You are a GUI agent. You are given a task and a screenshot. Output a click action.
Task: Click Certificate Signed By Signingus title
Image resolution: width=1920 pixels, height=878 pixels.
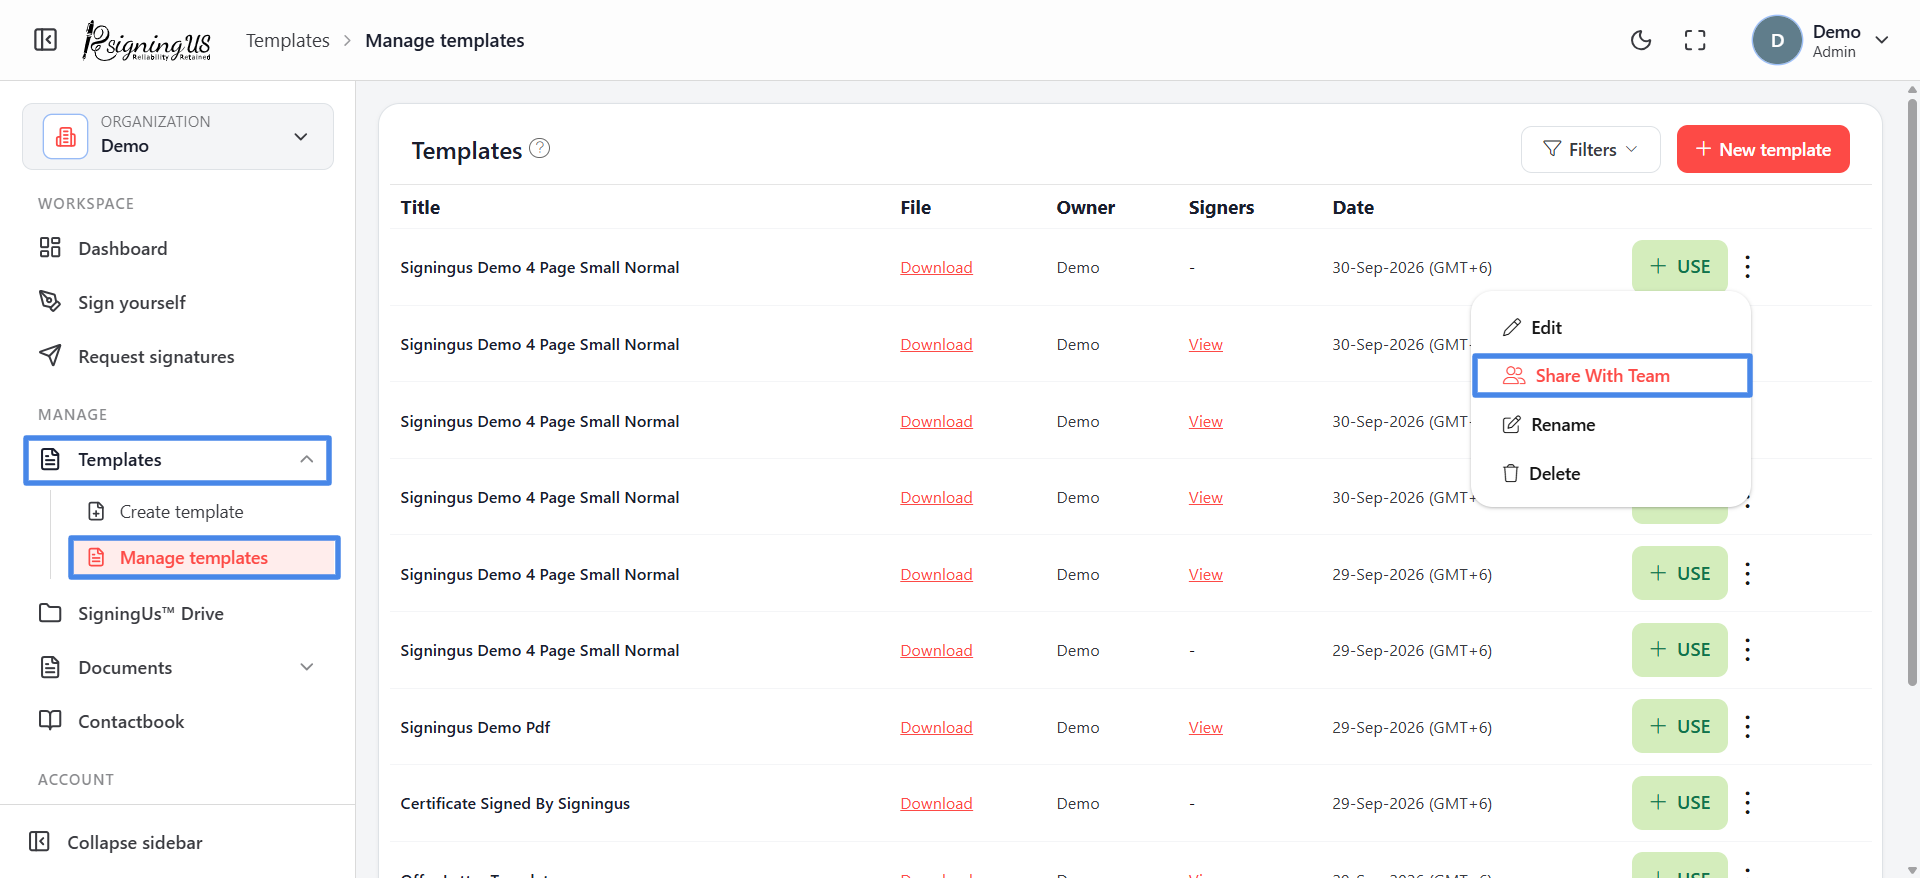click(x=515, y=803)
